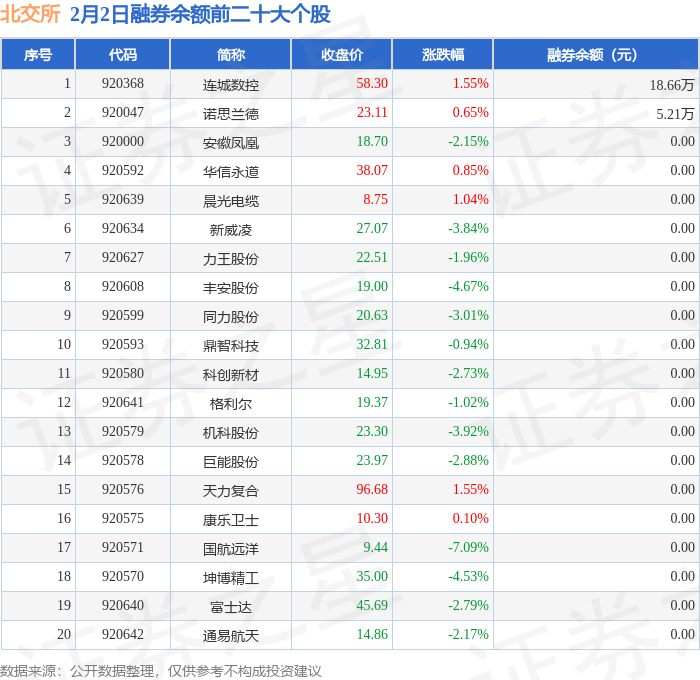
Task: Select stock code 920634
Action: tap(123, 229)
